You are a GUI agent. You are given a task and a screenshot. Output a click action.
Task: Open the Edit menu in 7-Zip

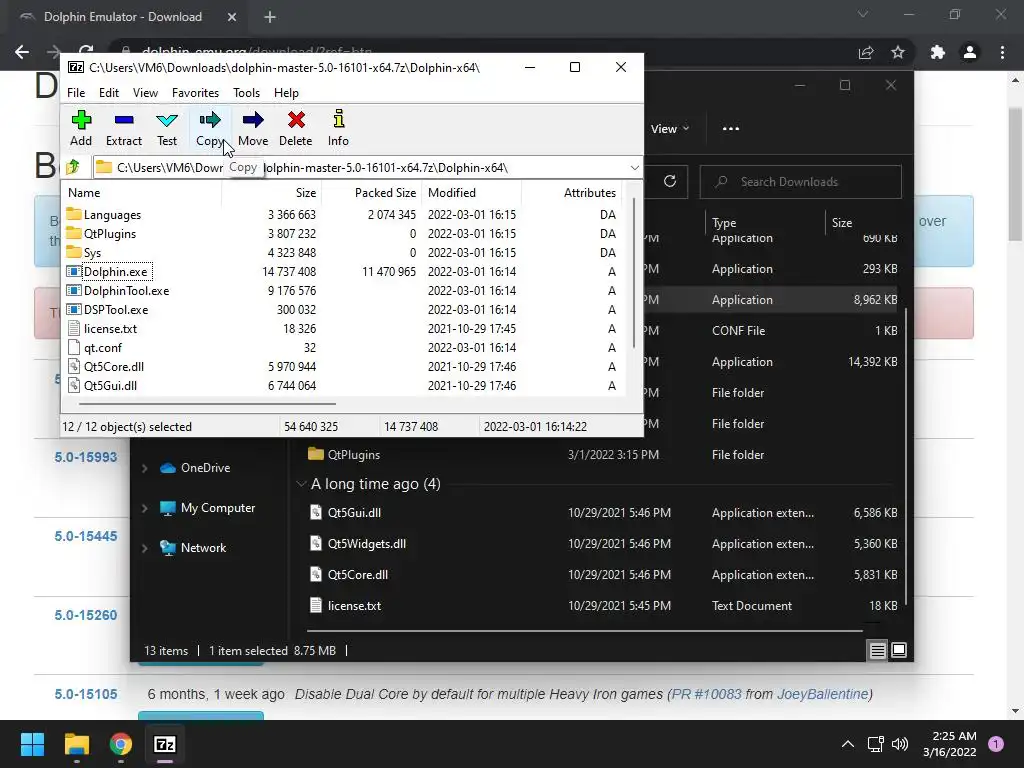(108, 93)
